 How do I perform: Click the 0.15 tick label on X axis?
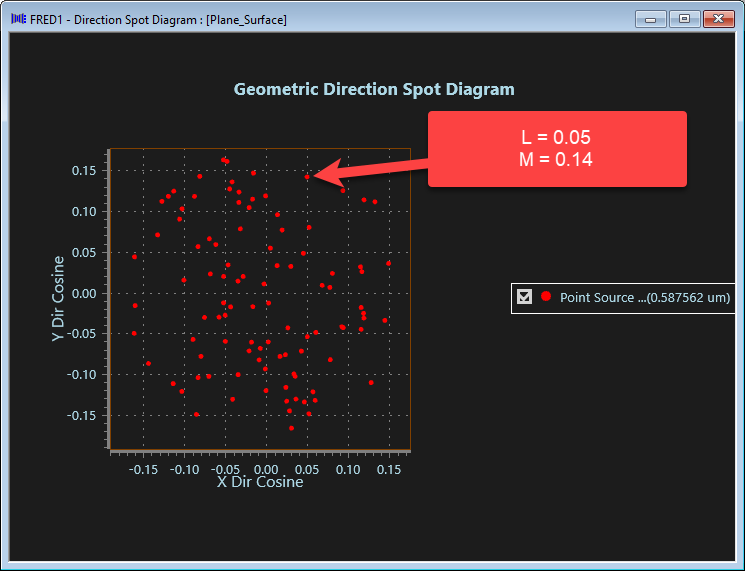[389, 468]
